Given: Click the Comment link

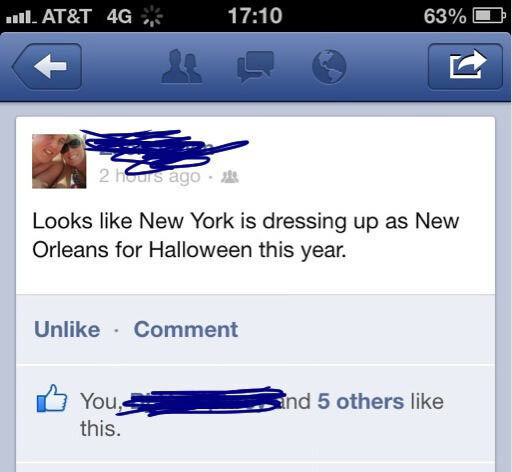Looking at the screenshot, I should [186, 329].
